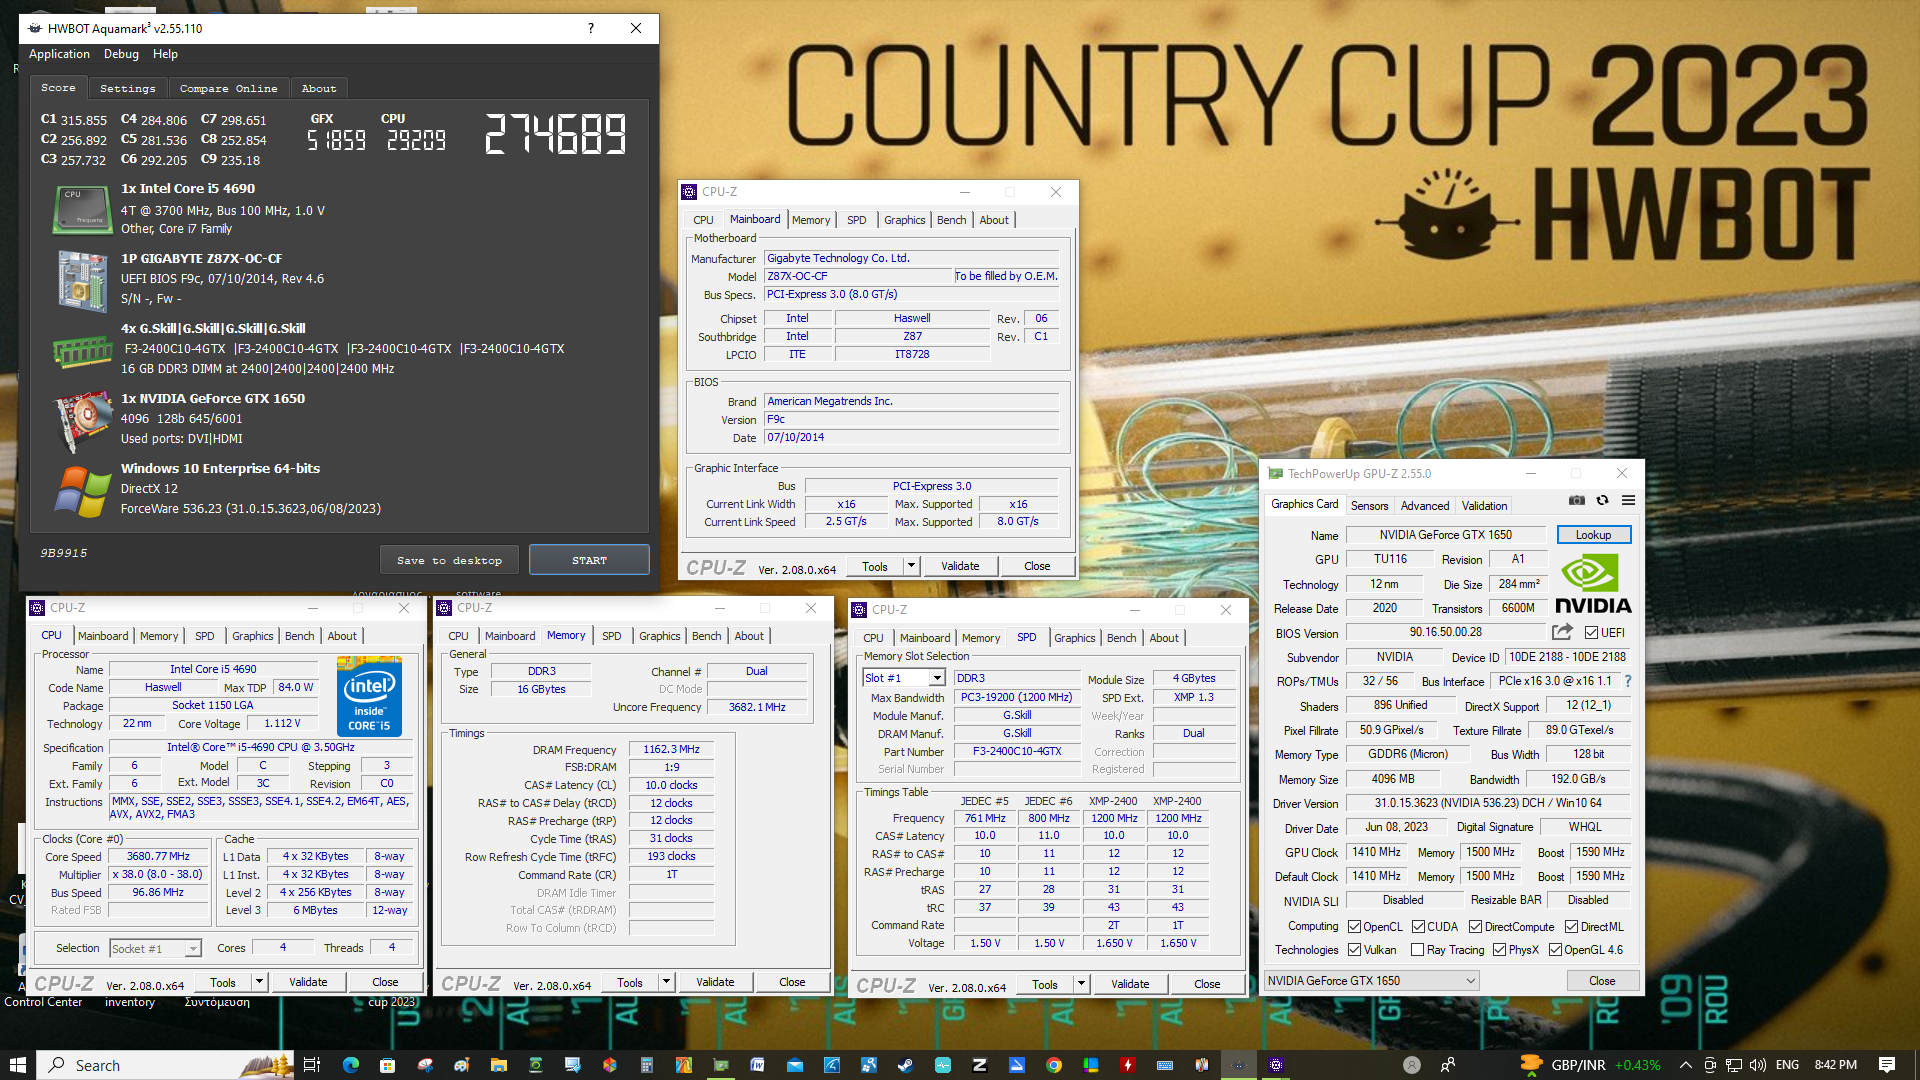The height and width of the screenshot is (1080, 1920).
Task: Open the GPU selector dropdown in GPU-Z
Action: (x=1371, y=981)
